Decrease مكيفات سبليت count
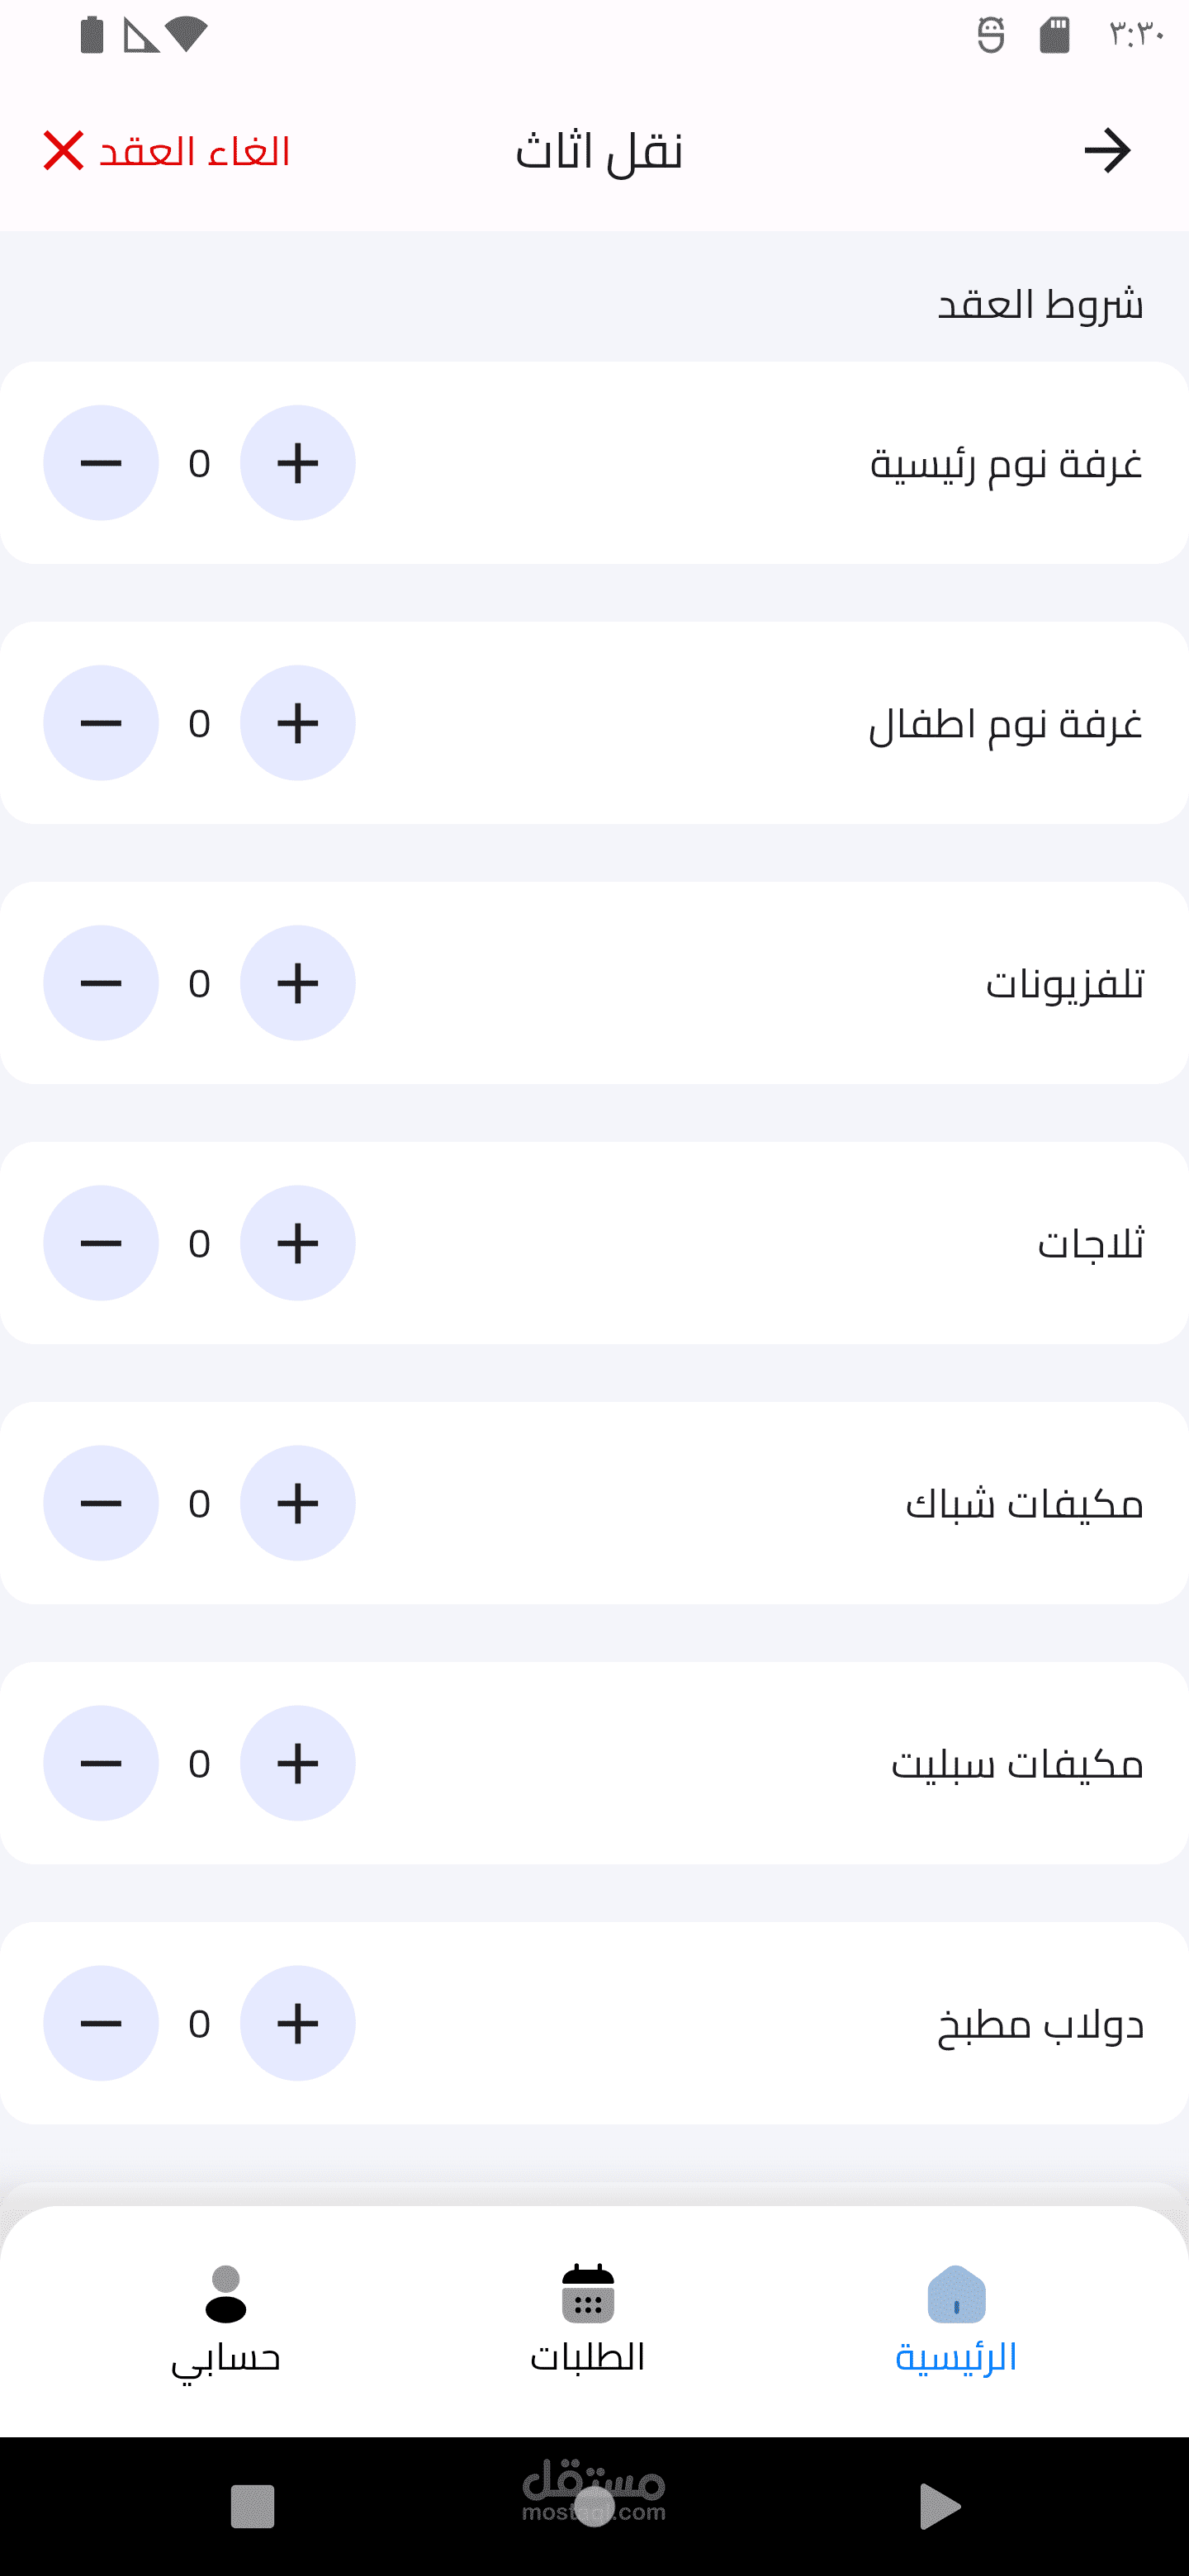Image resolution: width=1189 pixels, height=2576 pixels. pyautogui.click(x=101, y=1763)
